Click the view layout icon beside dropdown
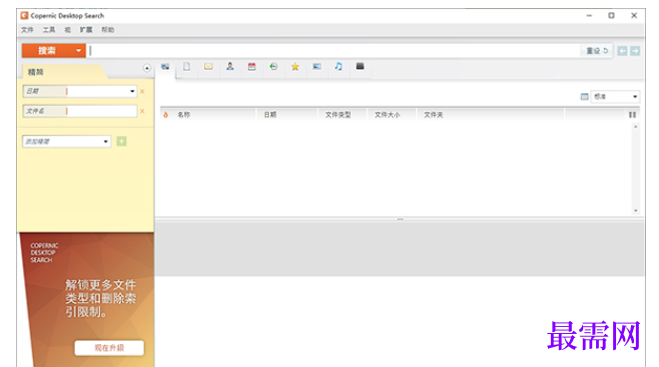The image size is (659, 367). pyautogui.click(x=584, y=97)
